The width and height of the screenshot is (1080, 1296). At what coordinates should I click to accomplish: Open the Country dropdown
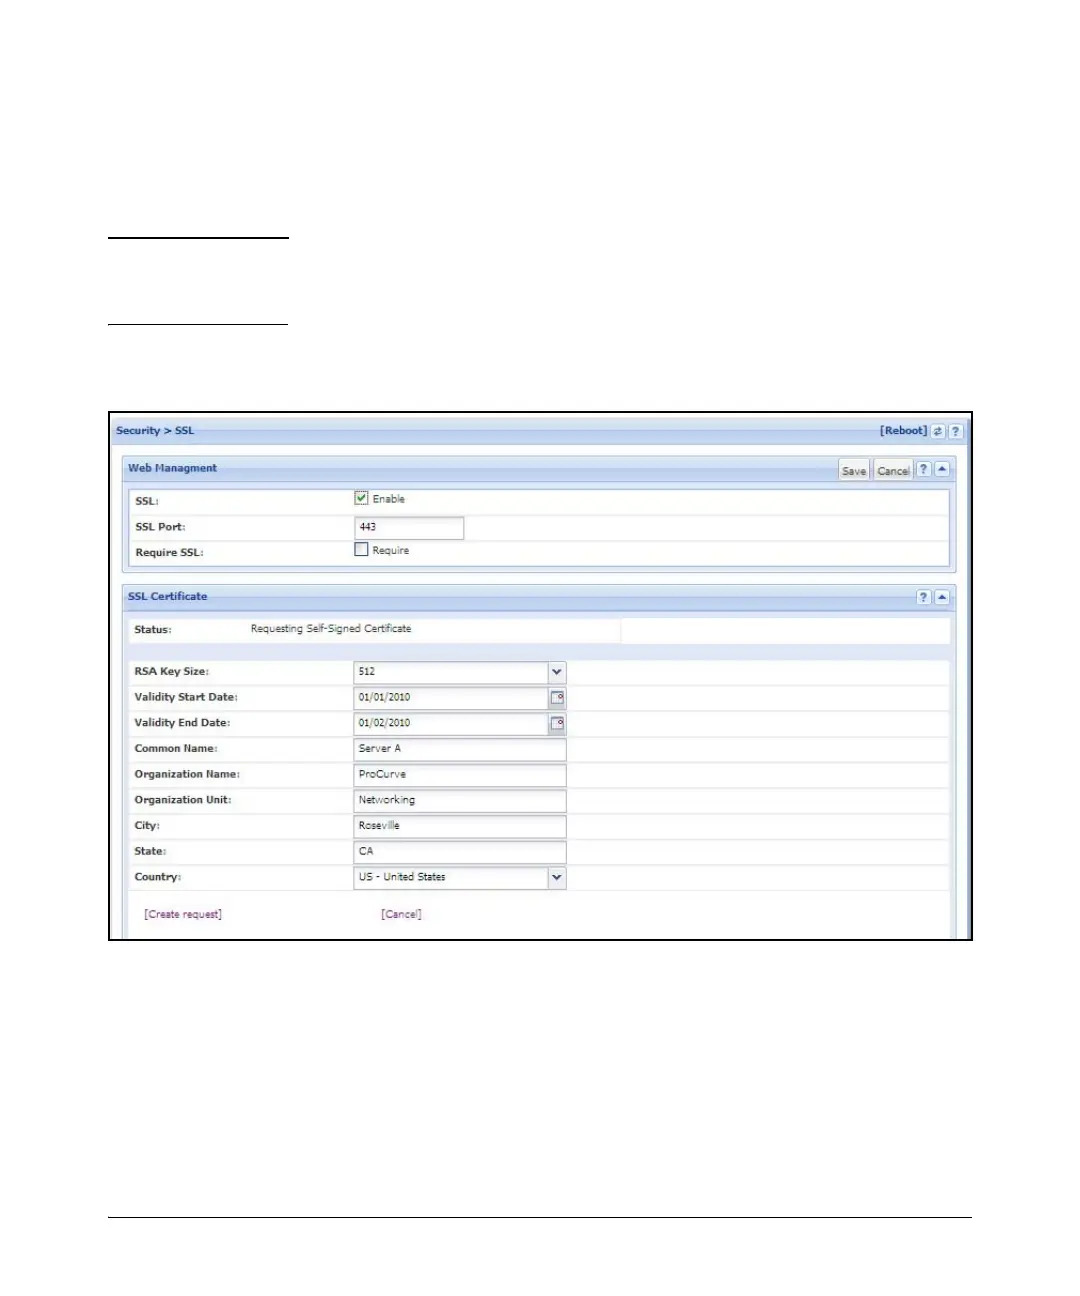[x=557, y=877]
